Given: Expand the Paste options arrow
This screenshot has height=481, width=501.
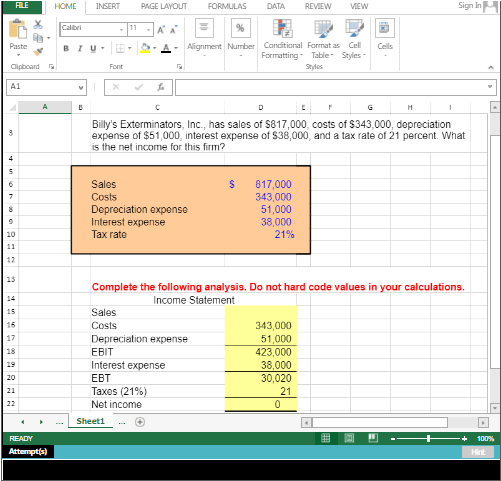Looking at the screenshot, I should pyautogui.click(x=18, y=55).
